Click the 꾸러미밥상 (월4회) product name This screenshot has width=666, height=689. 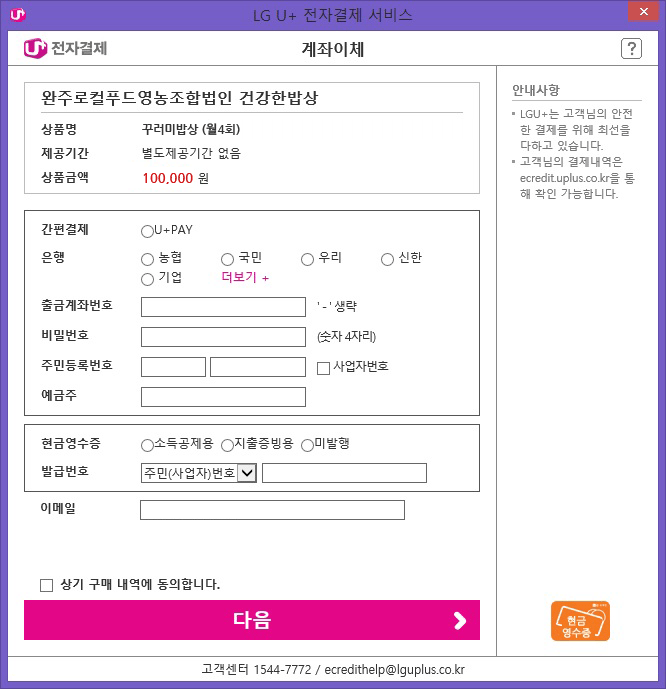[191, 129]
